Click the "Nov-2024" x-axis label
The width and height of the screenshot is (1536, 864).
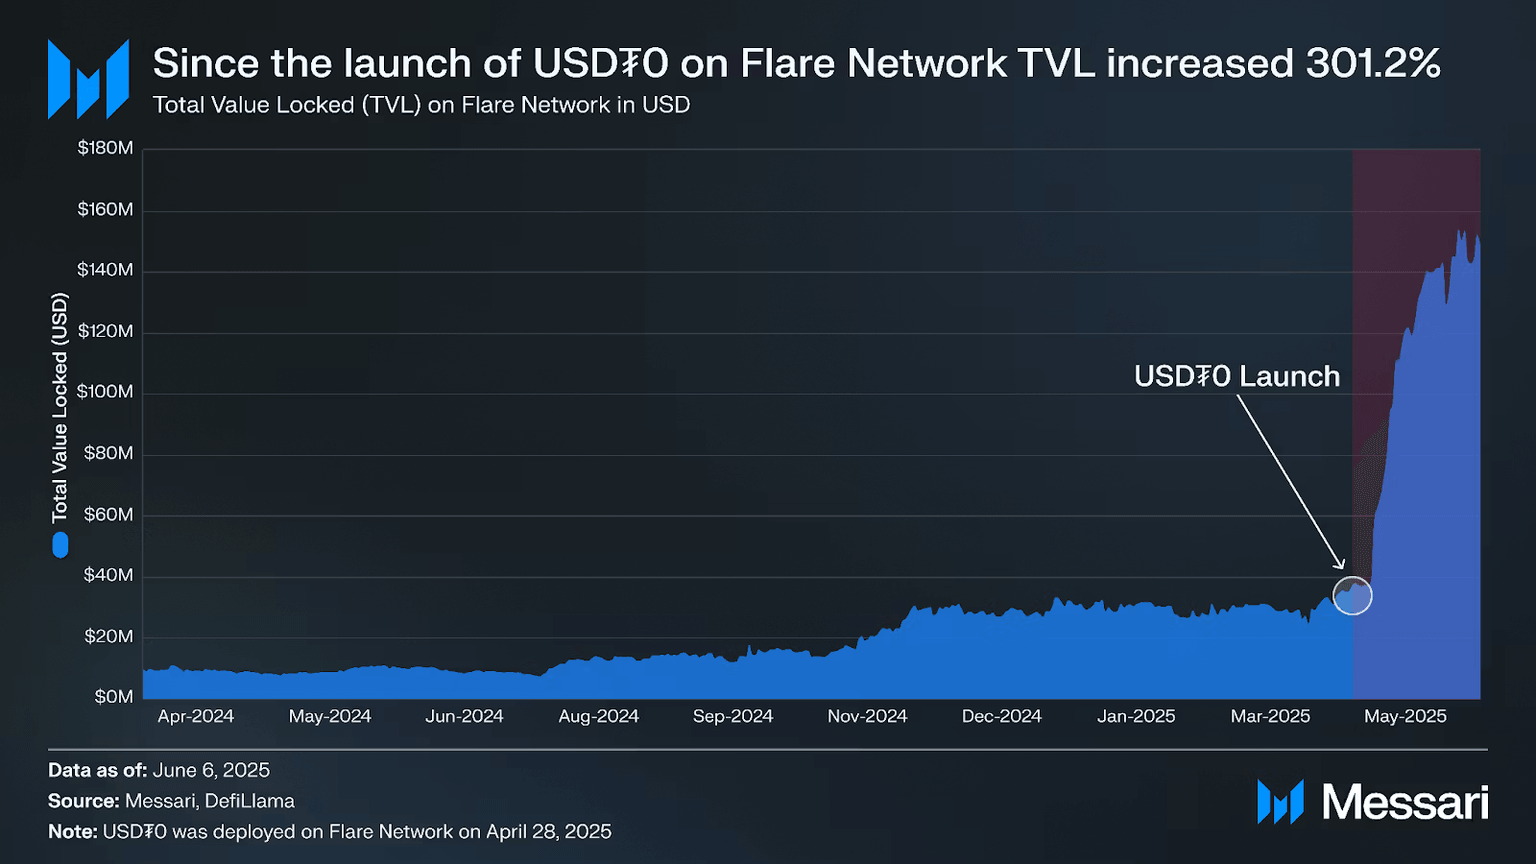867,716
